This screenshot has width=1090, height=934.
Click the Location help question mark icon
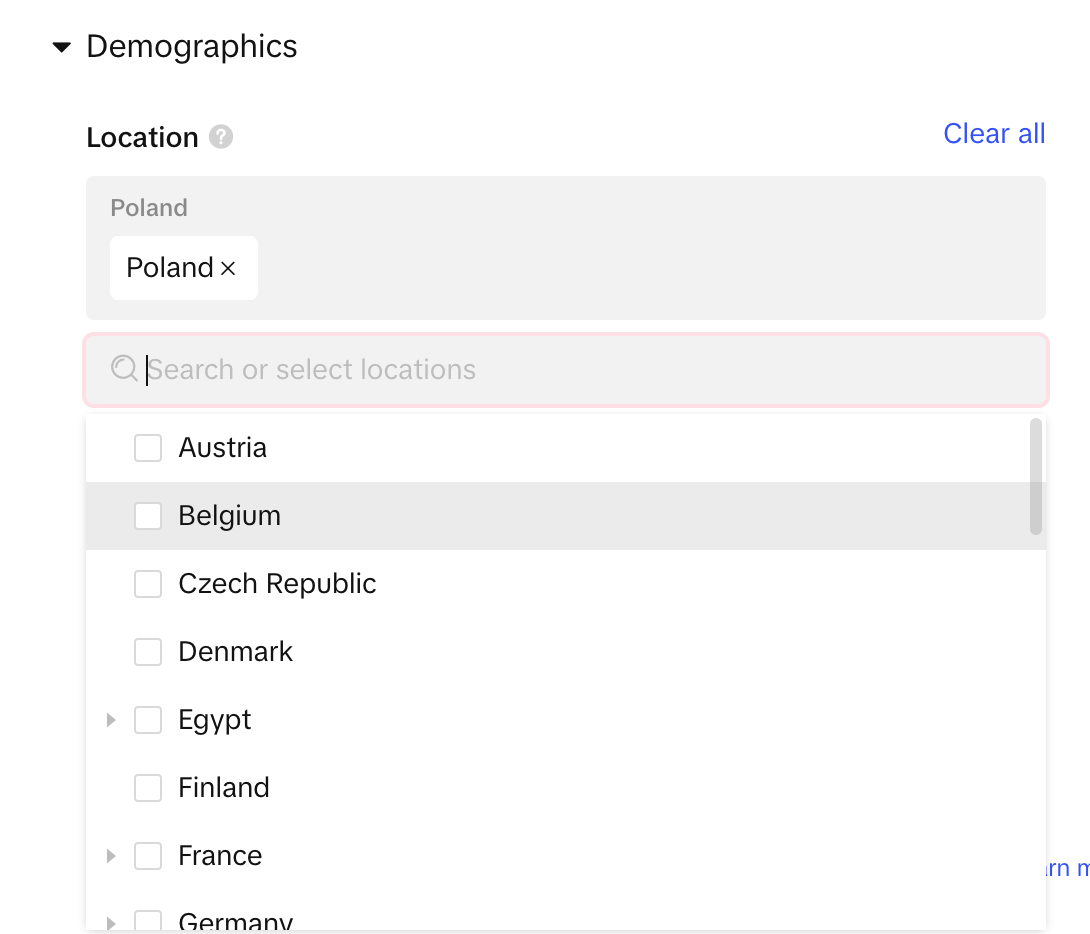(221, 137)
